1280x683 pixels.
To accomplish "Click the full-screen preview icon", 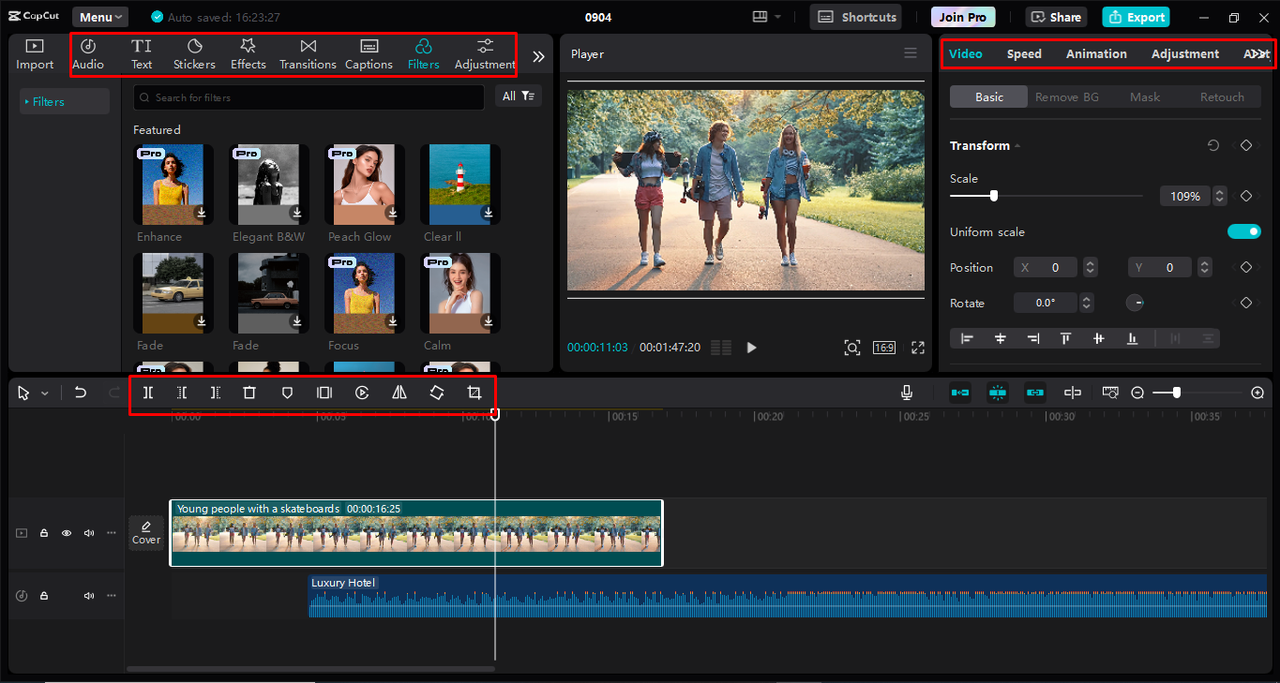I will (x=918, y=348).
